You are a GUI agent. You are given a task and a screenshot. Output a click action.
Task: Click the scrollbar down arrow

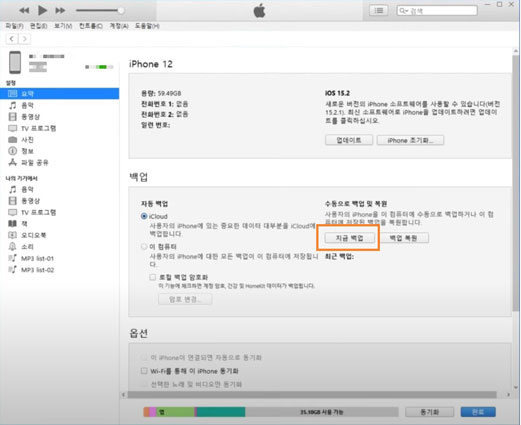[x=516, y=388]
